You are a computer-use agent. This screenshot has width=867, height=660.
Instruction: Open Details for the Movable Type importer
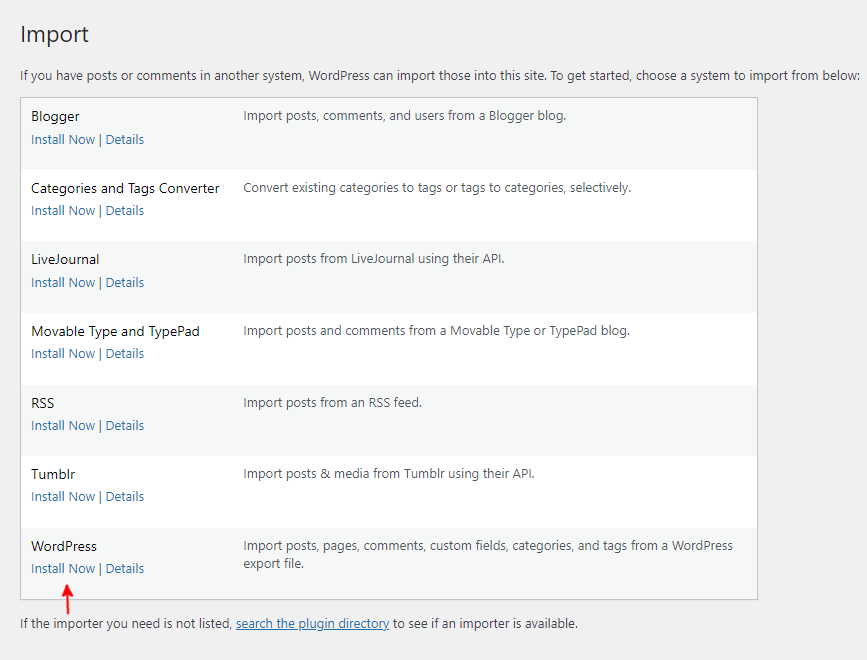[124, 353]
